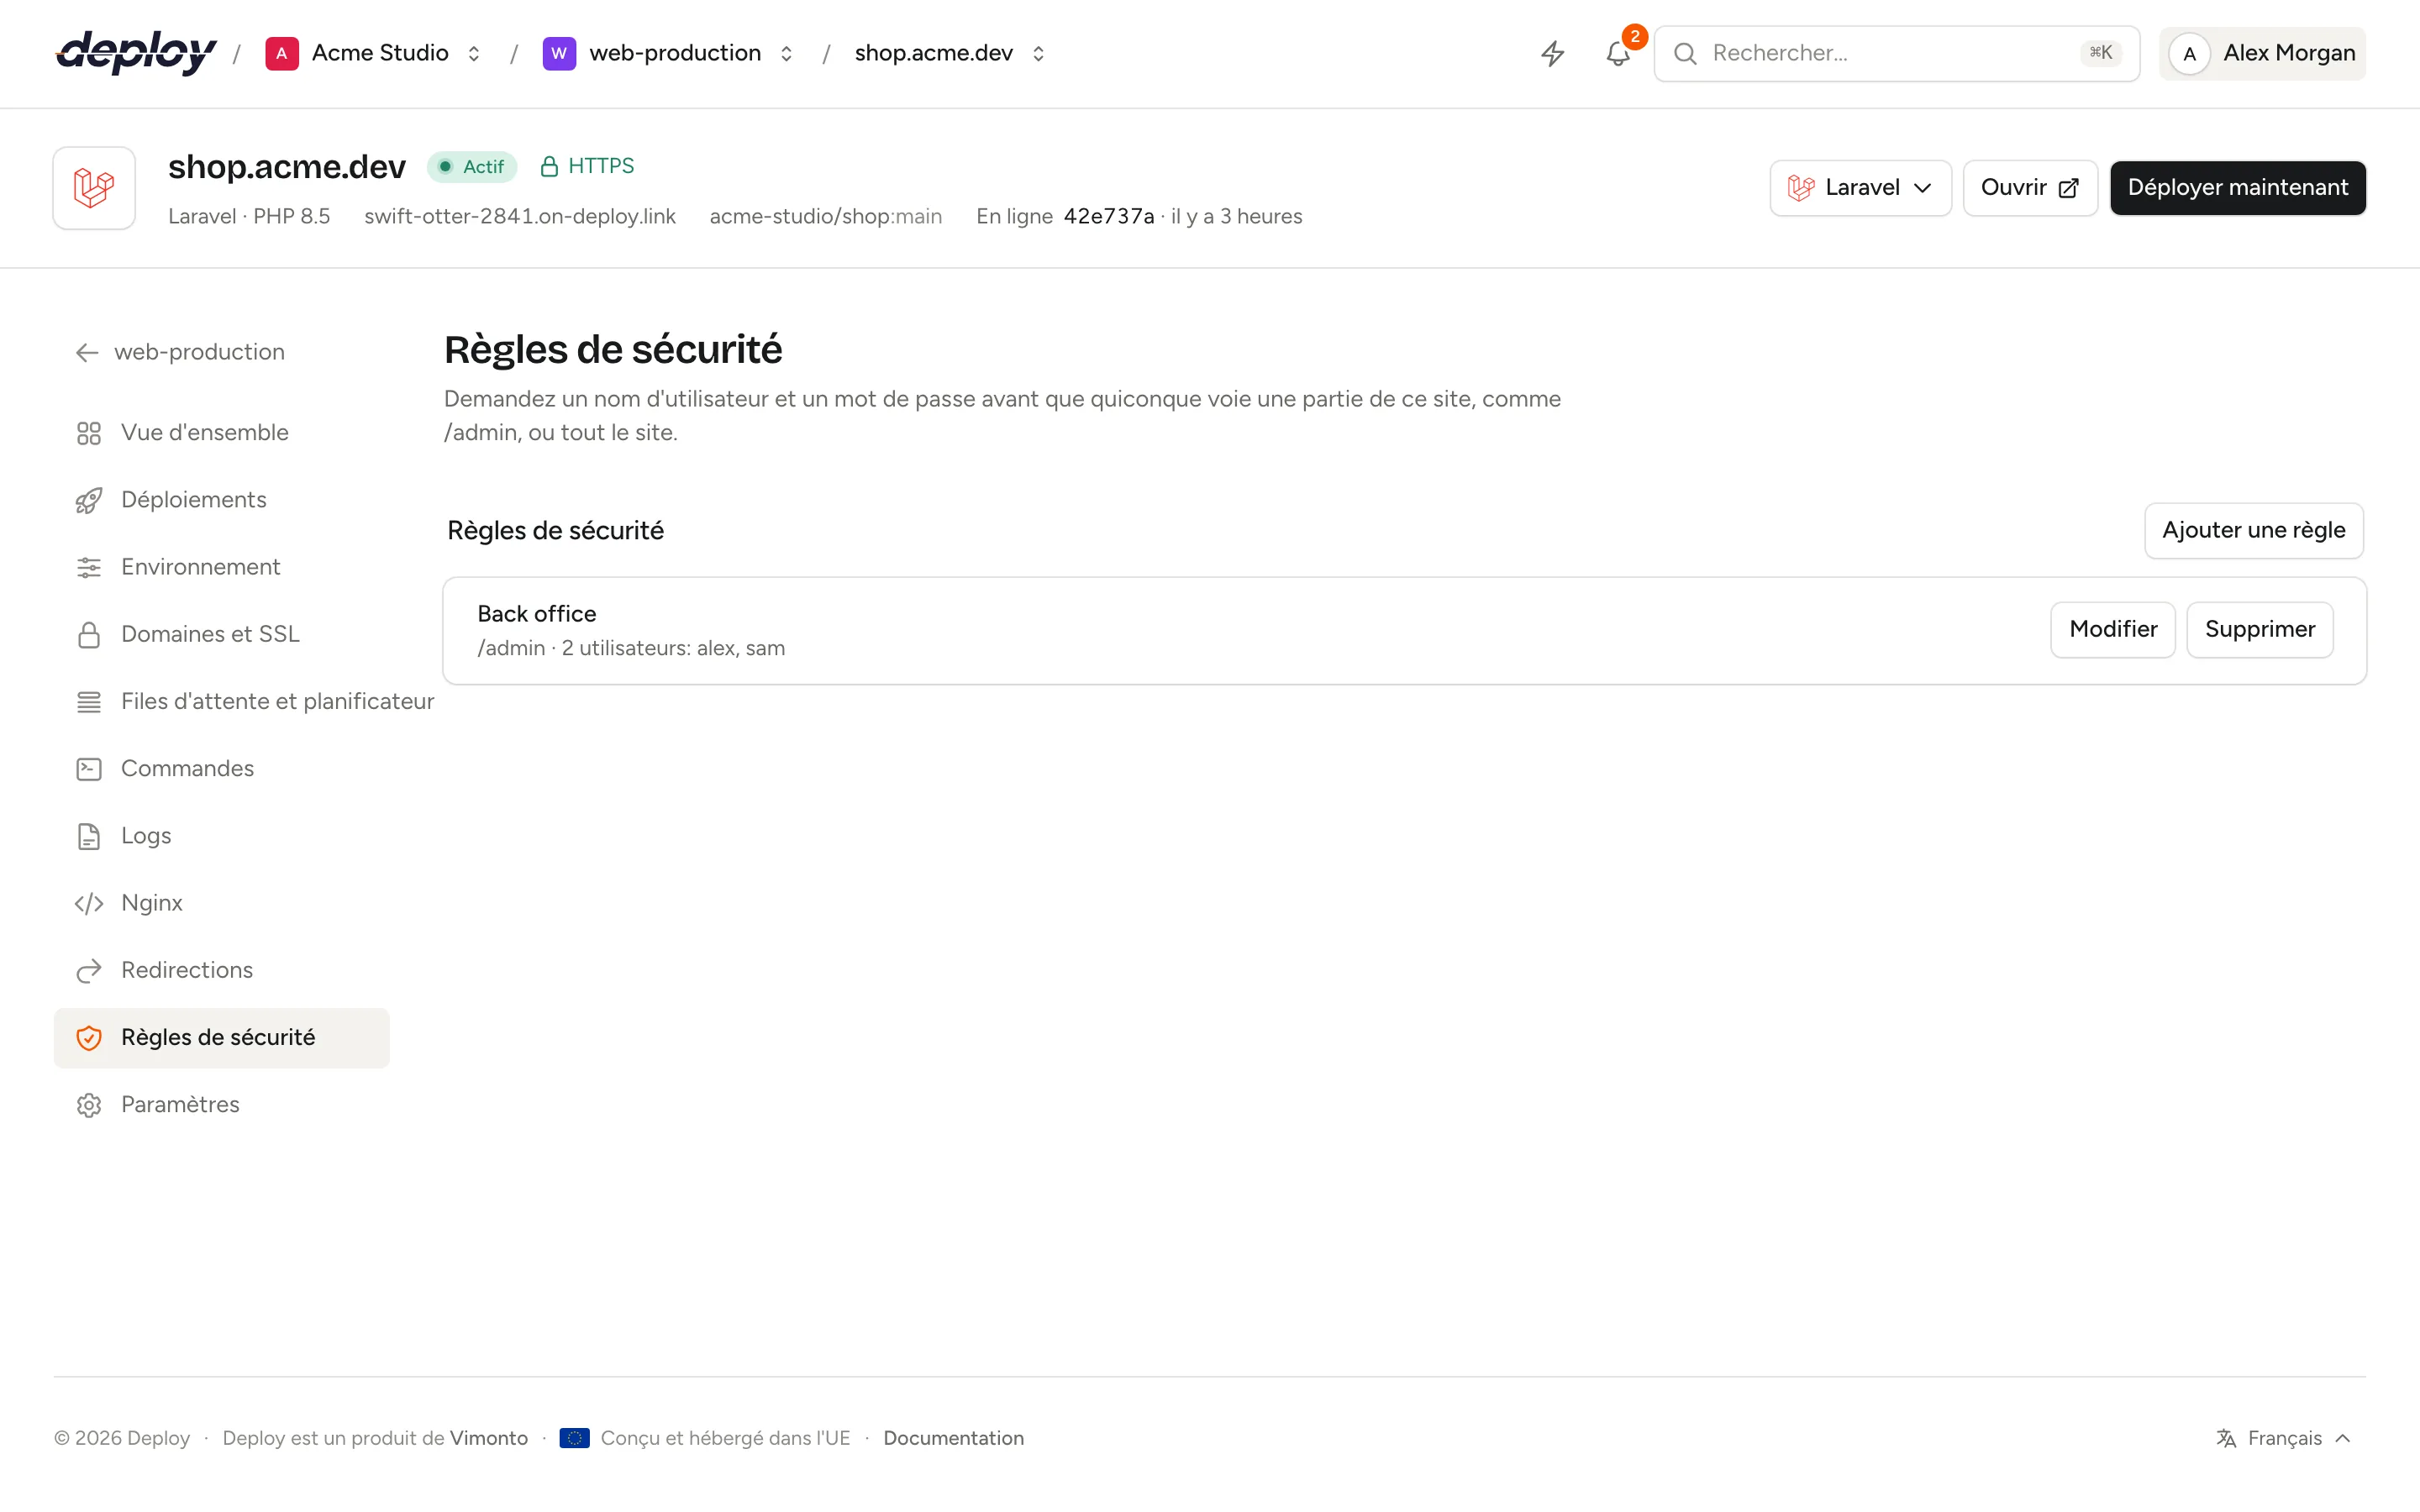This screenshot has height=1512, width=2420.
Task: Click the purple web-production avatar badge
Action: pyautogui.click(x=559, y=53)
